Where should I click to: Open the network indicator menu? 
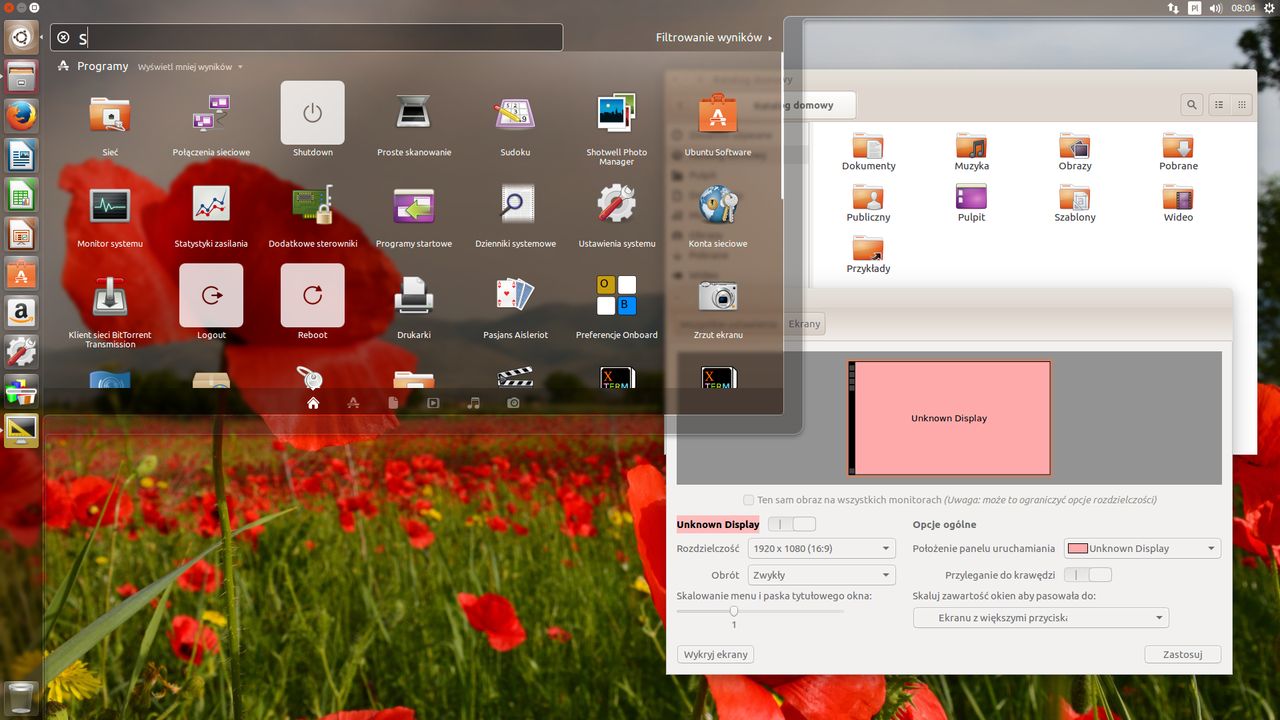1173,8
